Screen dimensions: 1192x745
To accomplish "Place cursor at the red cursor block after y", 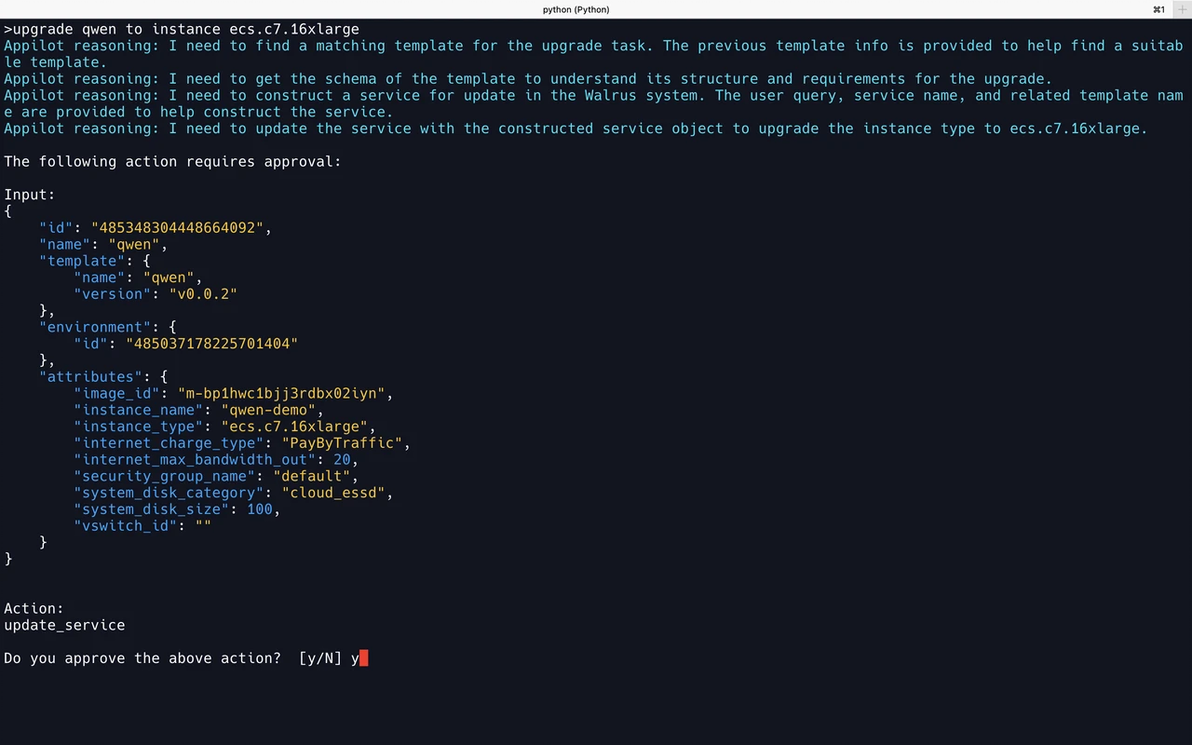I will click(x=364, y=658).
